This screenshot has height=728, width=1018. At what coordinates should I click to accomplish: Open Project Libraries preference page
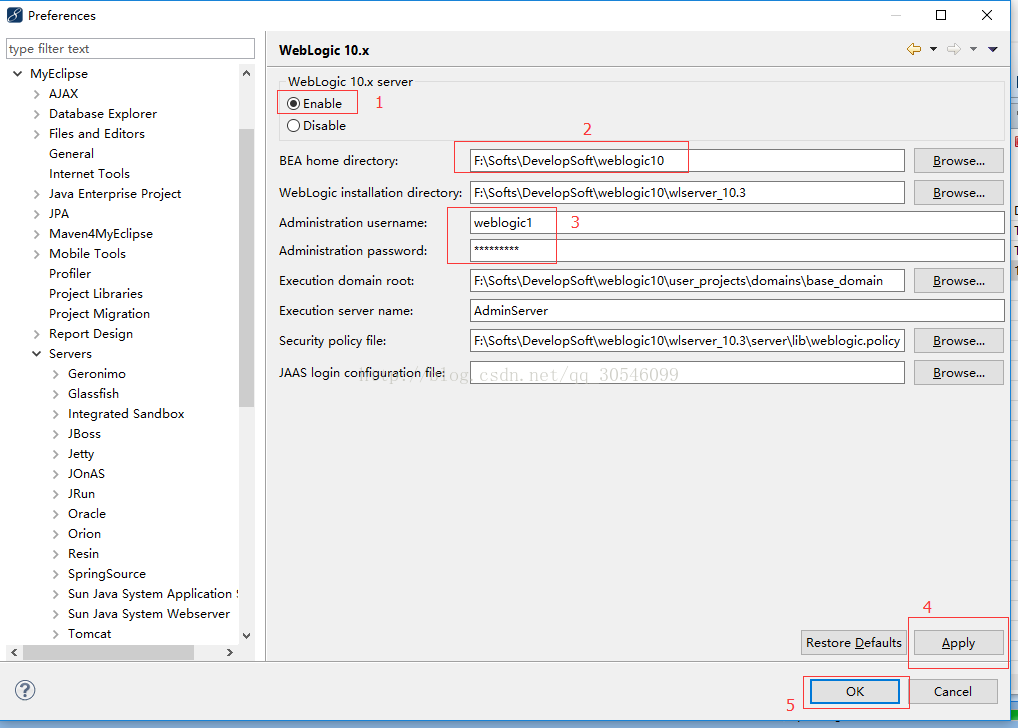[96, 294]
